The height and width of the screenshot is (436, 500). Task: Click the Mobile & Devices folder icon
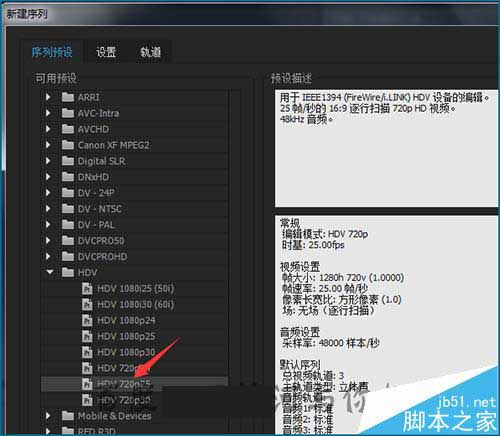tap(68, 416)
